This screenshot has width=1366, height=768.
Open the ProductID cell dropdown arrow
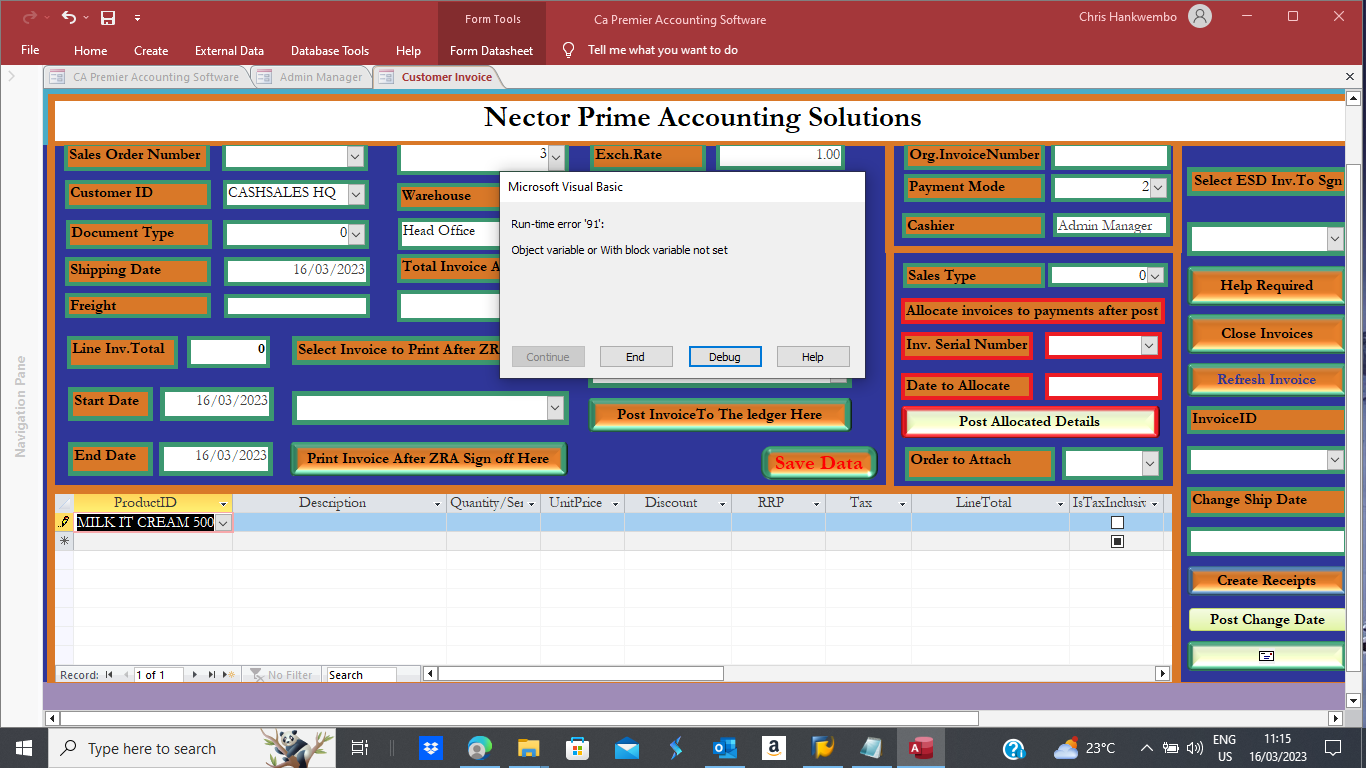click(x=223, y=523)
